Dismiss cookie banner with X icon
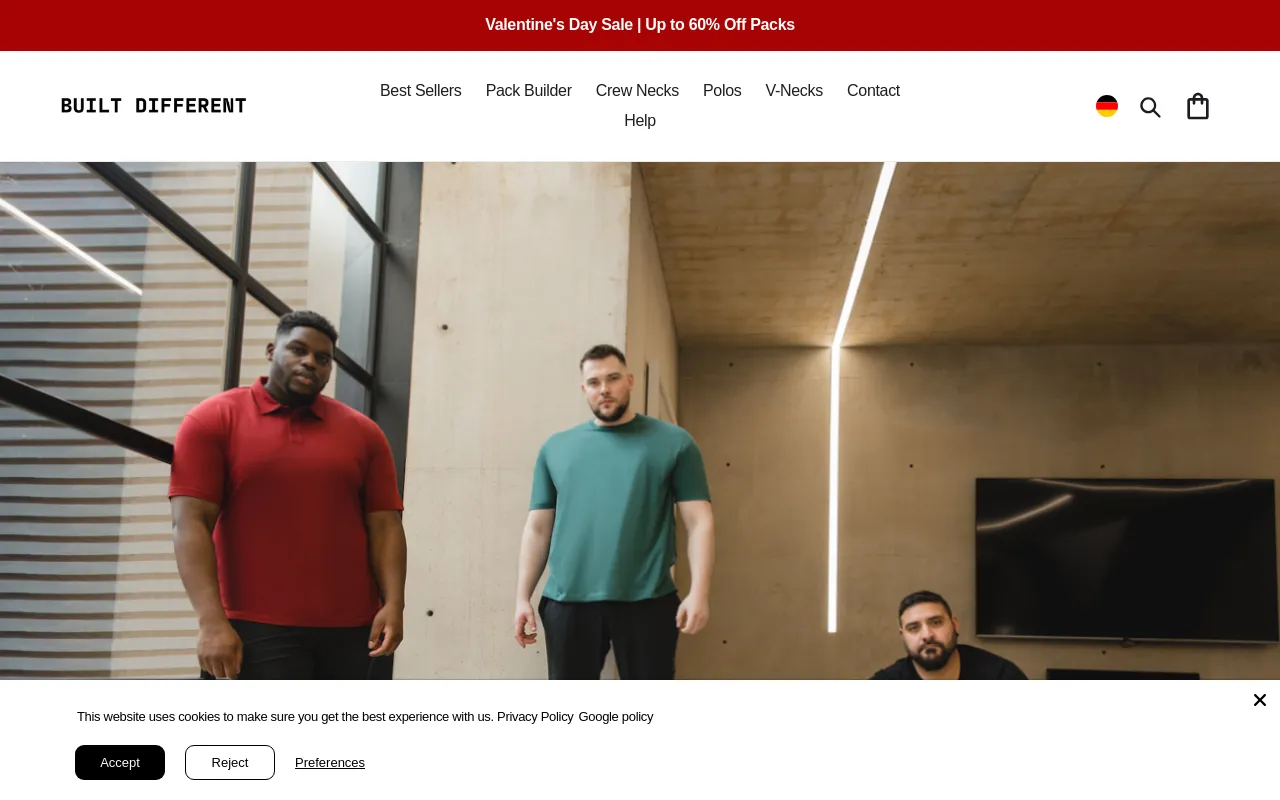The width and height of the screenshot is (1280, 800). (x=1260, y=700)
